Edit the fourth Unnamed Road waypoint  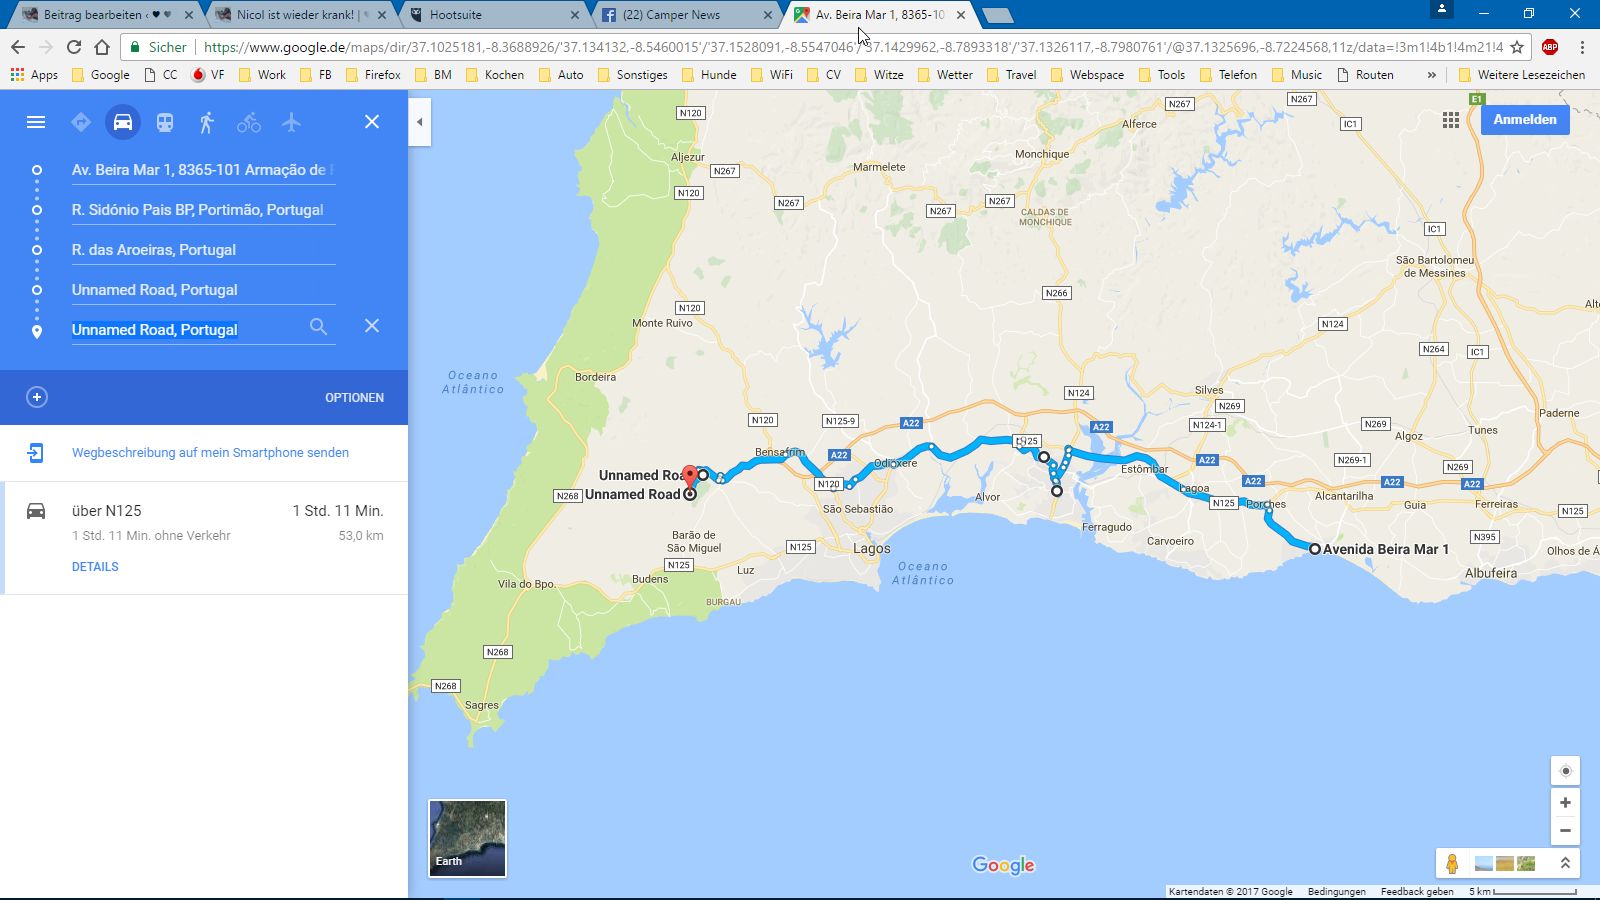pos(203,290)
